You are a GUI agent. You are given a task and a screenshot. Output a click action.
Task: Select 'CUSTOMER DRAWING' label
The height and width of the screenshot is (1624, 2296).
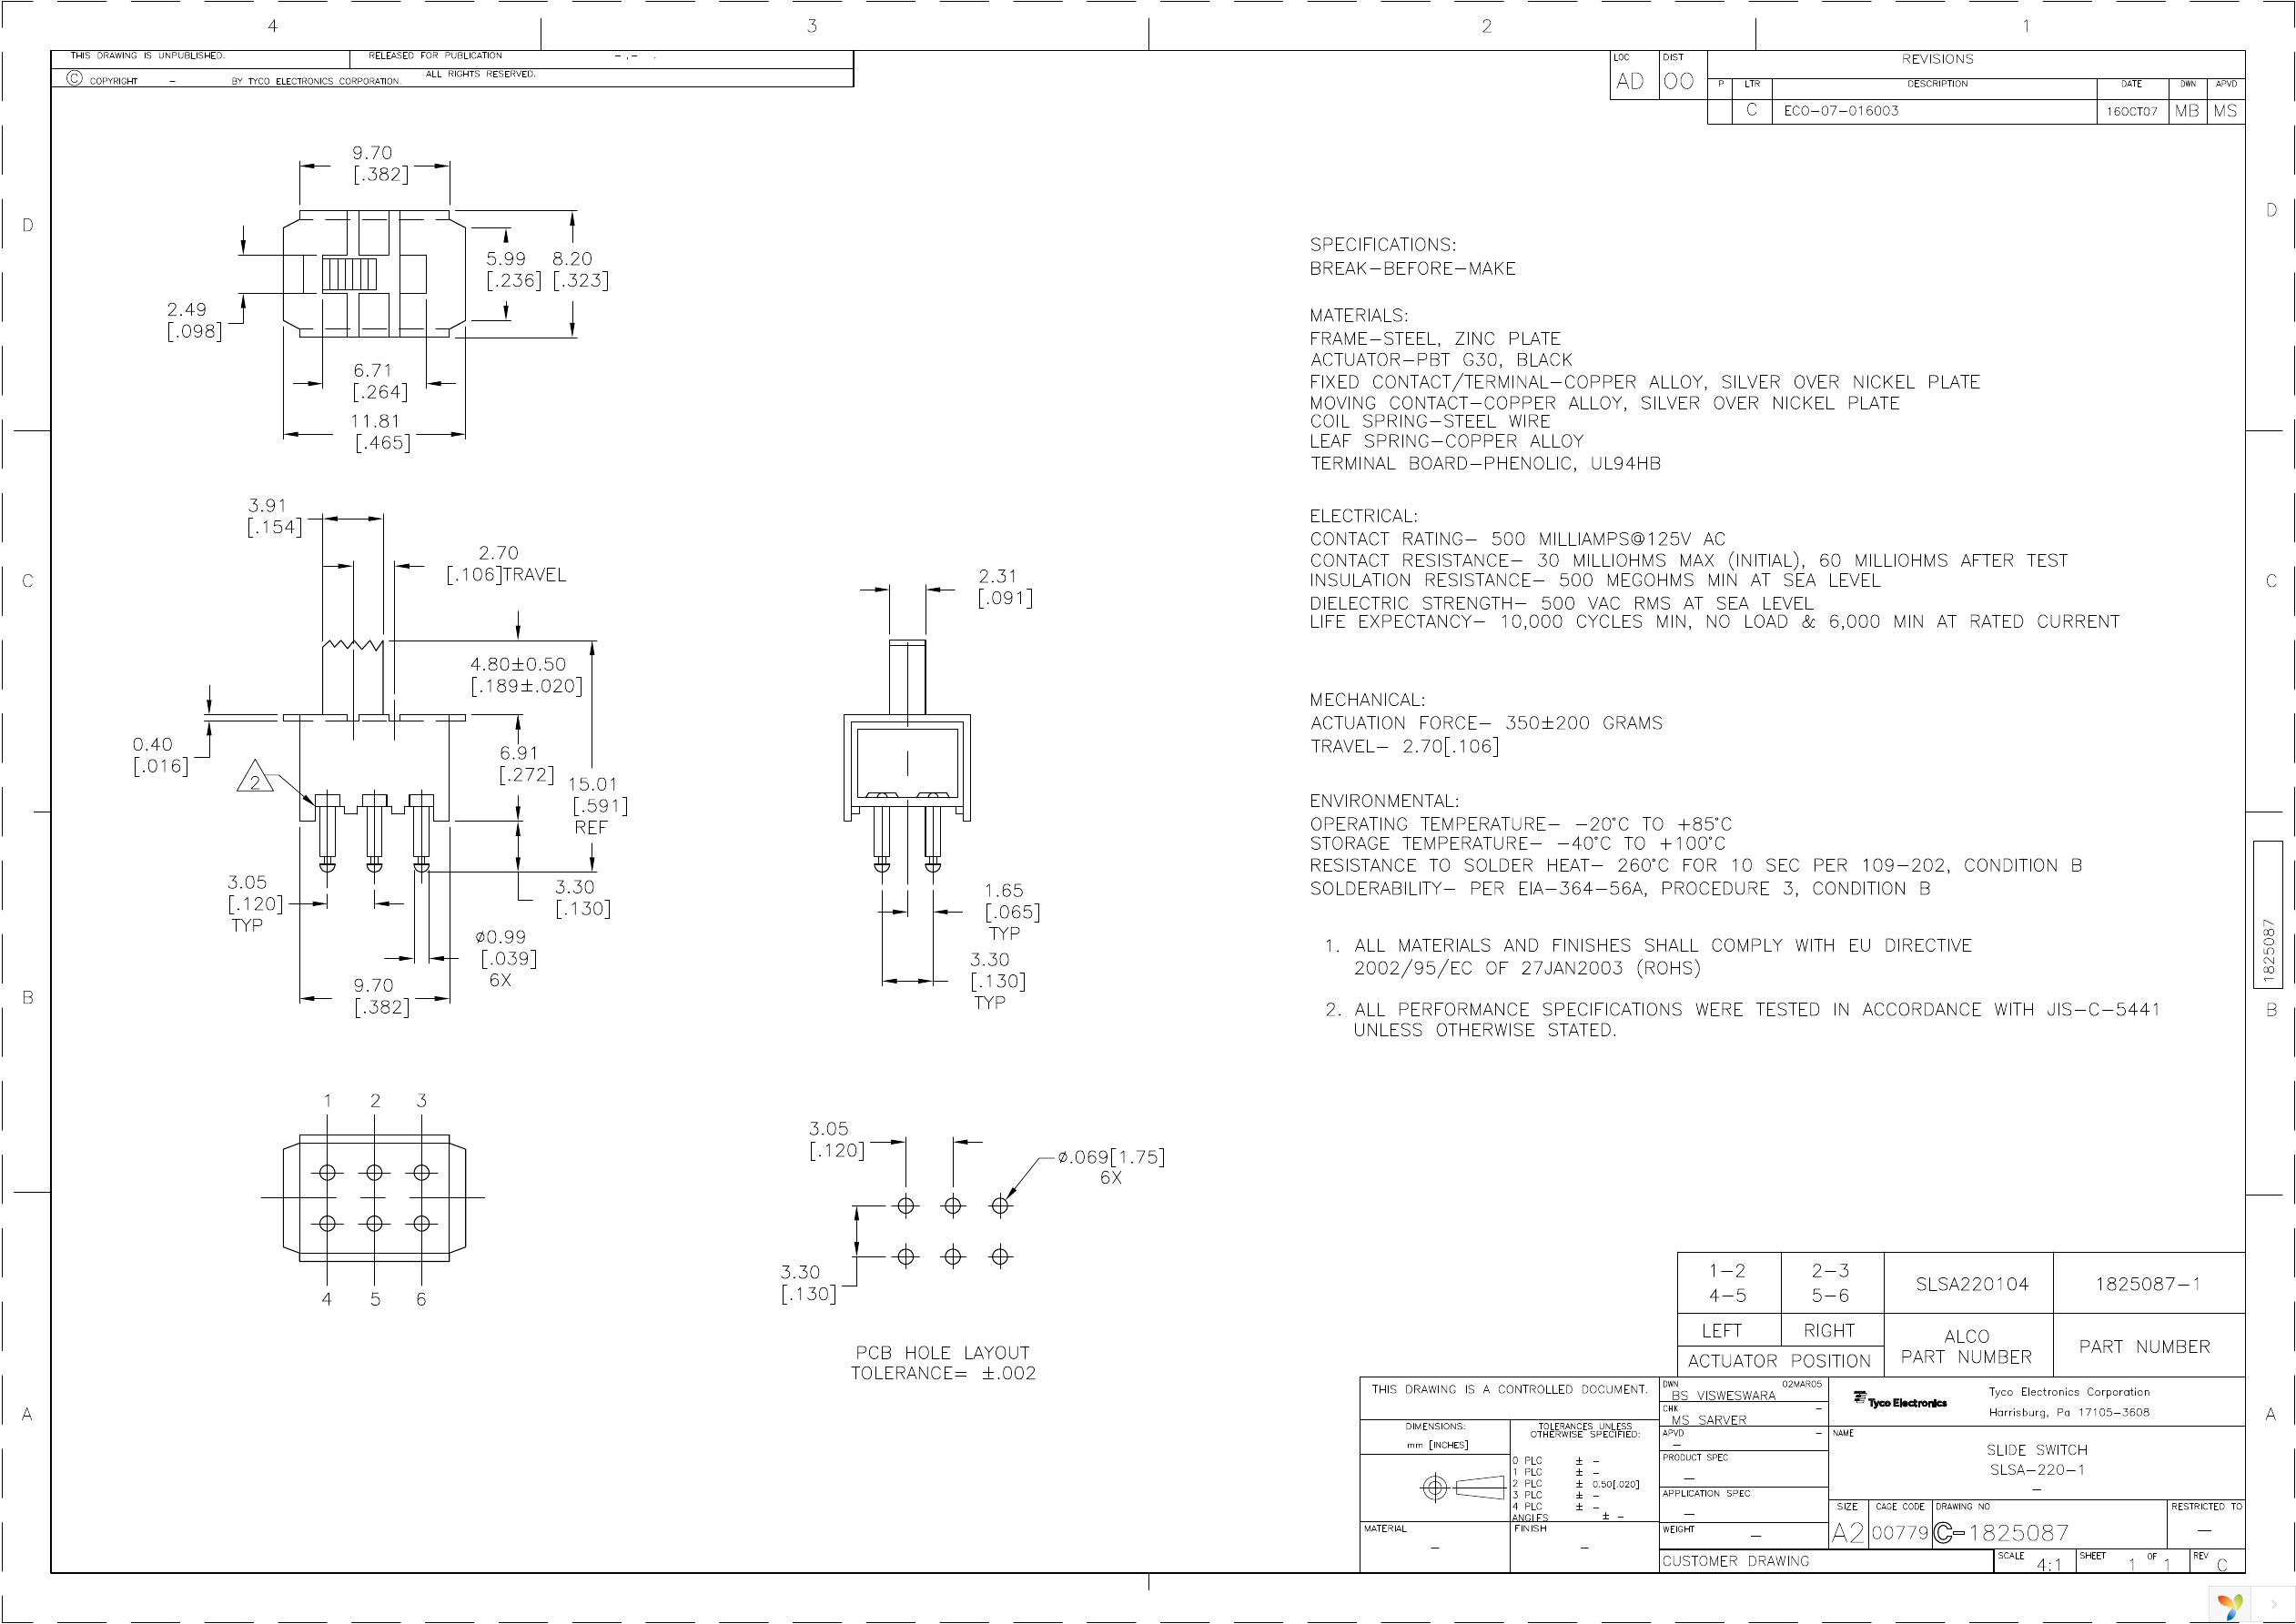(1735, 1561)
